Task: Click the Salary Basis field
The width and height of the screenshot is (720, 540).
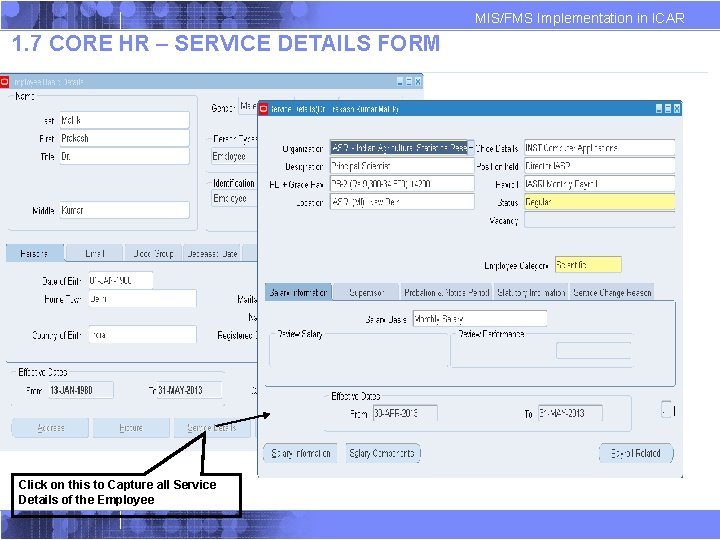Action: 480,318
